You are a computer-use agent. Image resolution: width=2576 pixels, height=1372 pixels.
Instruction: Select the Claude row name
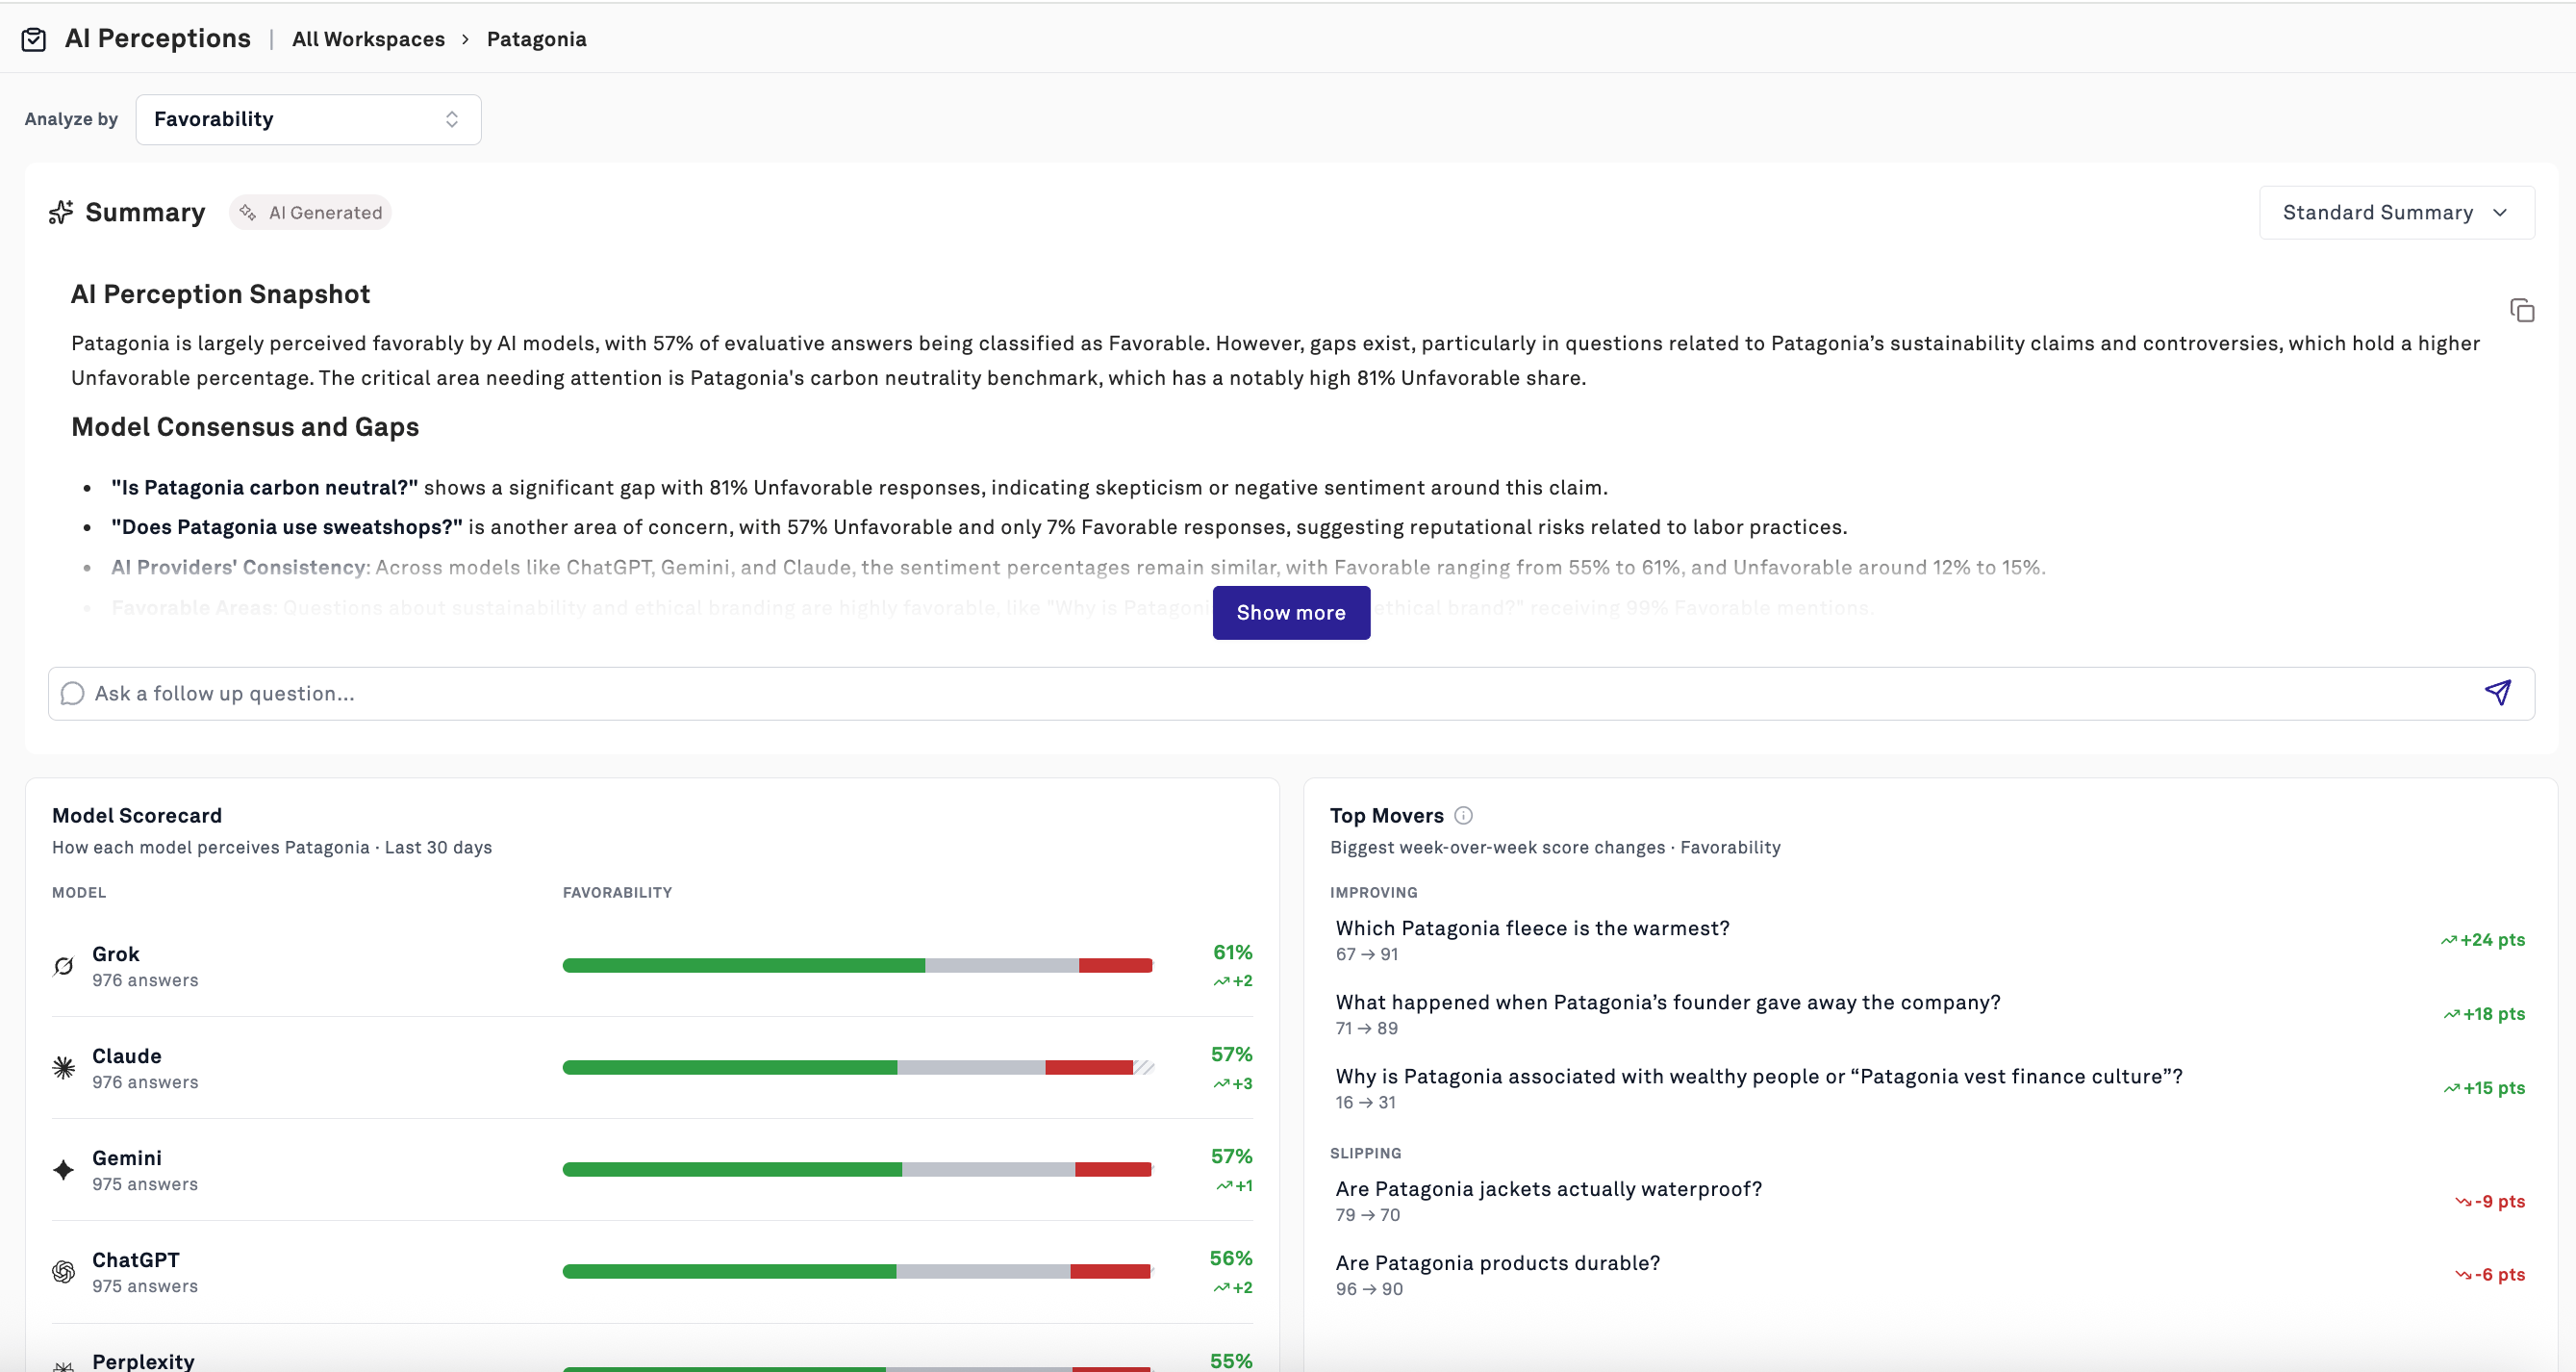click(127, 1056)
